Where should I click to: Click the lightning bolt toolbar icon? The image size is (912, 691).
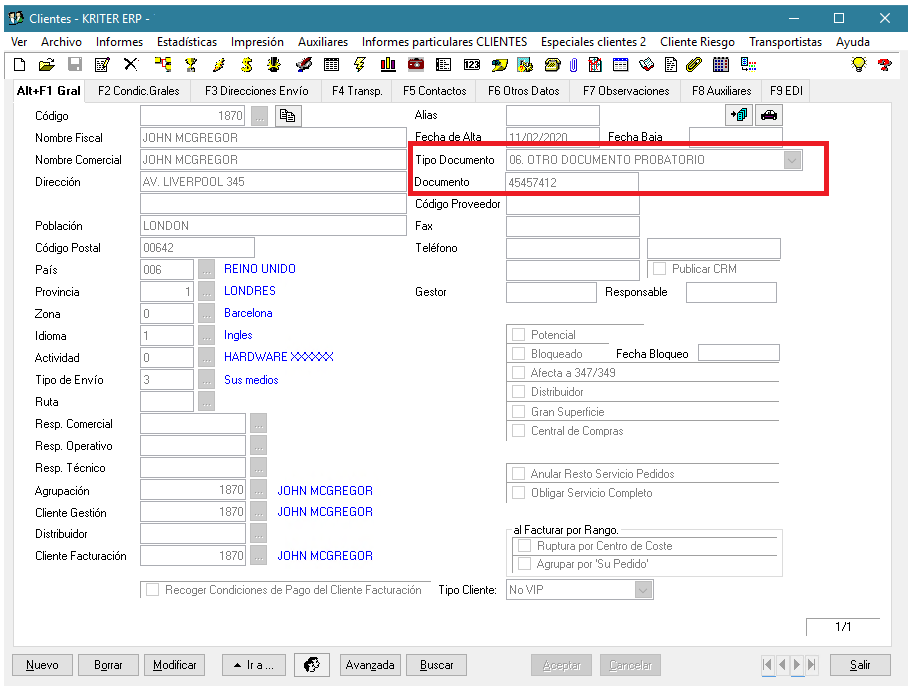tap(360, 65)
